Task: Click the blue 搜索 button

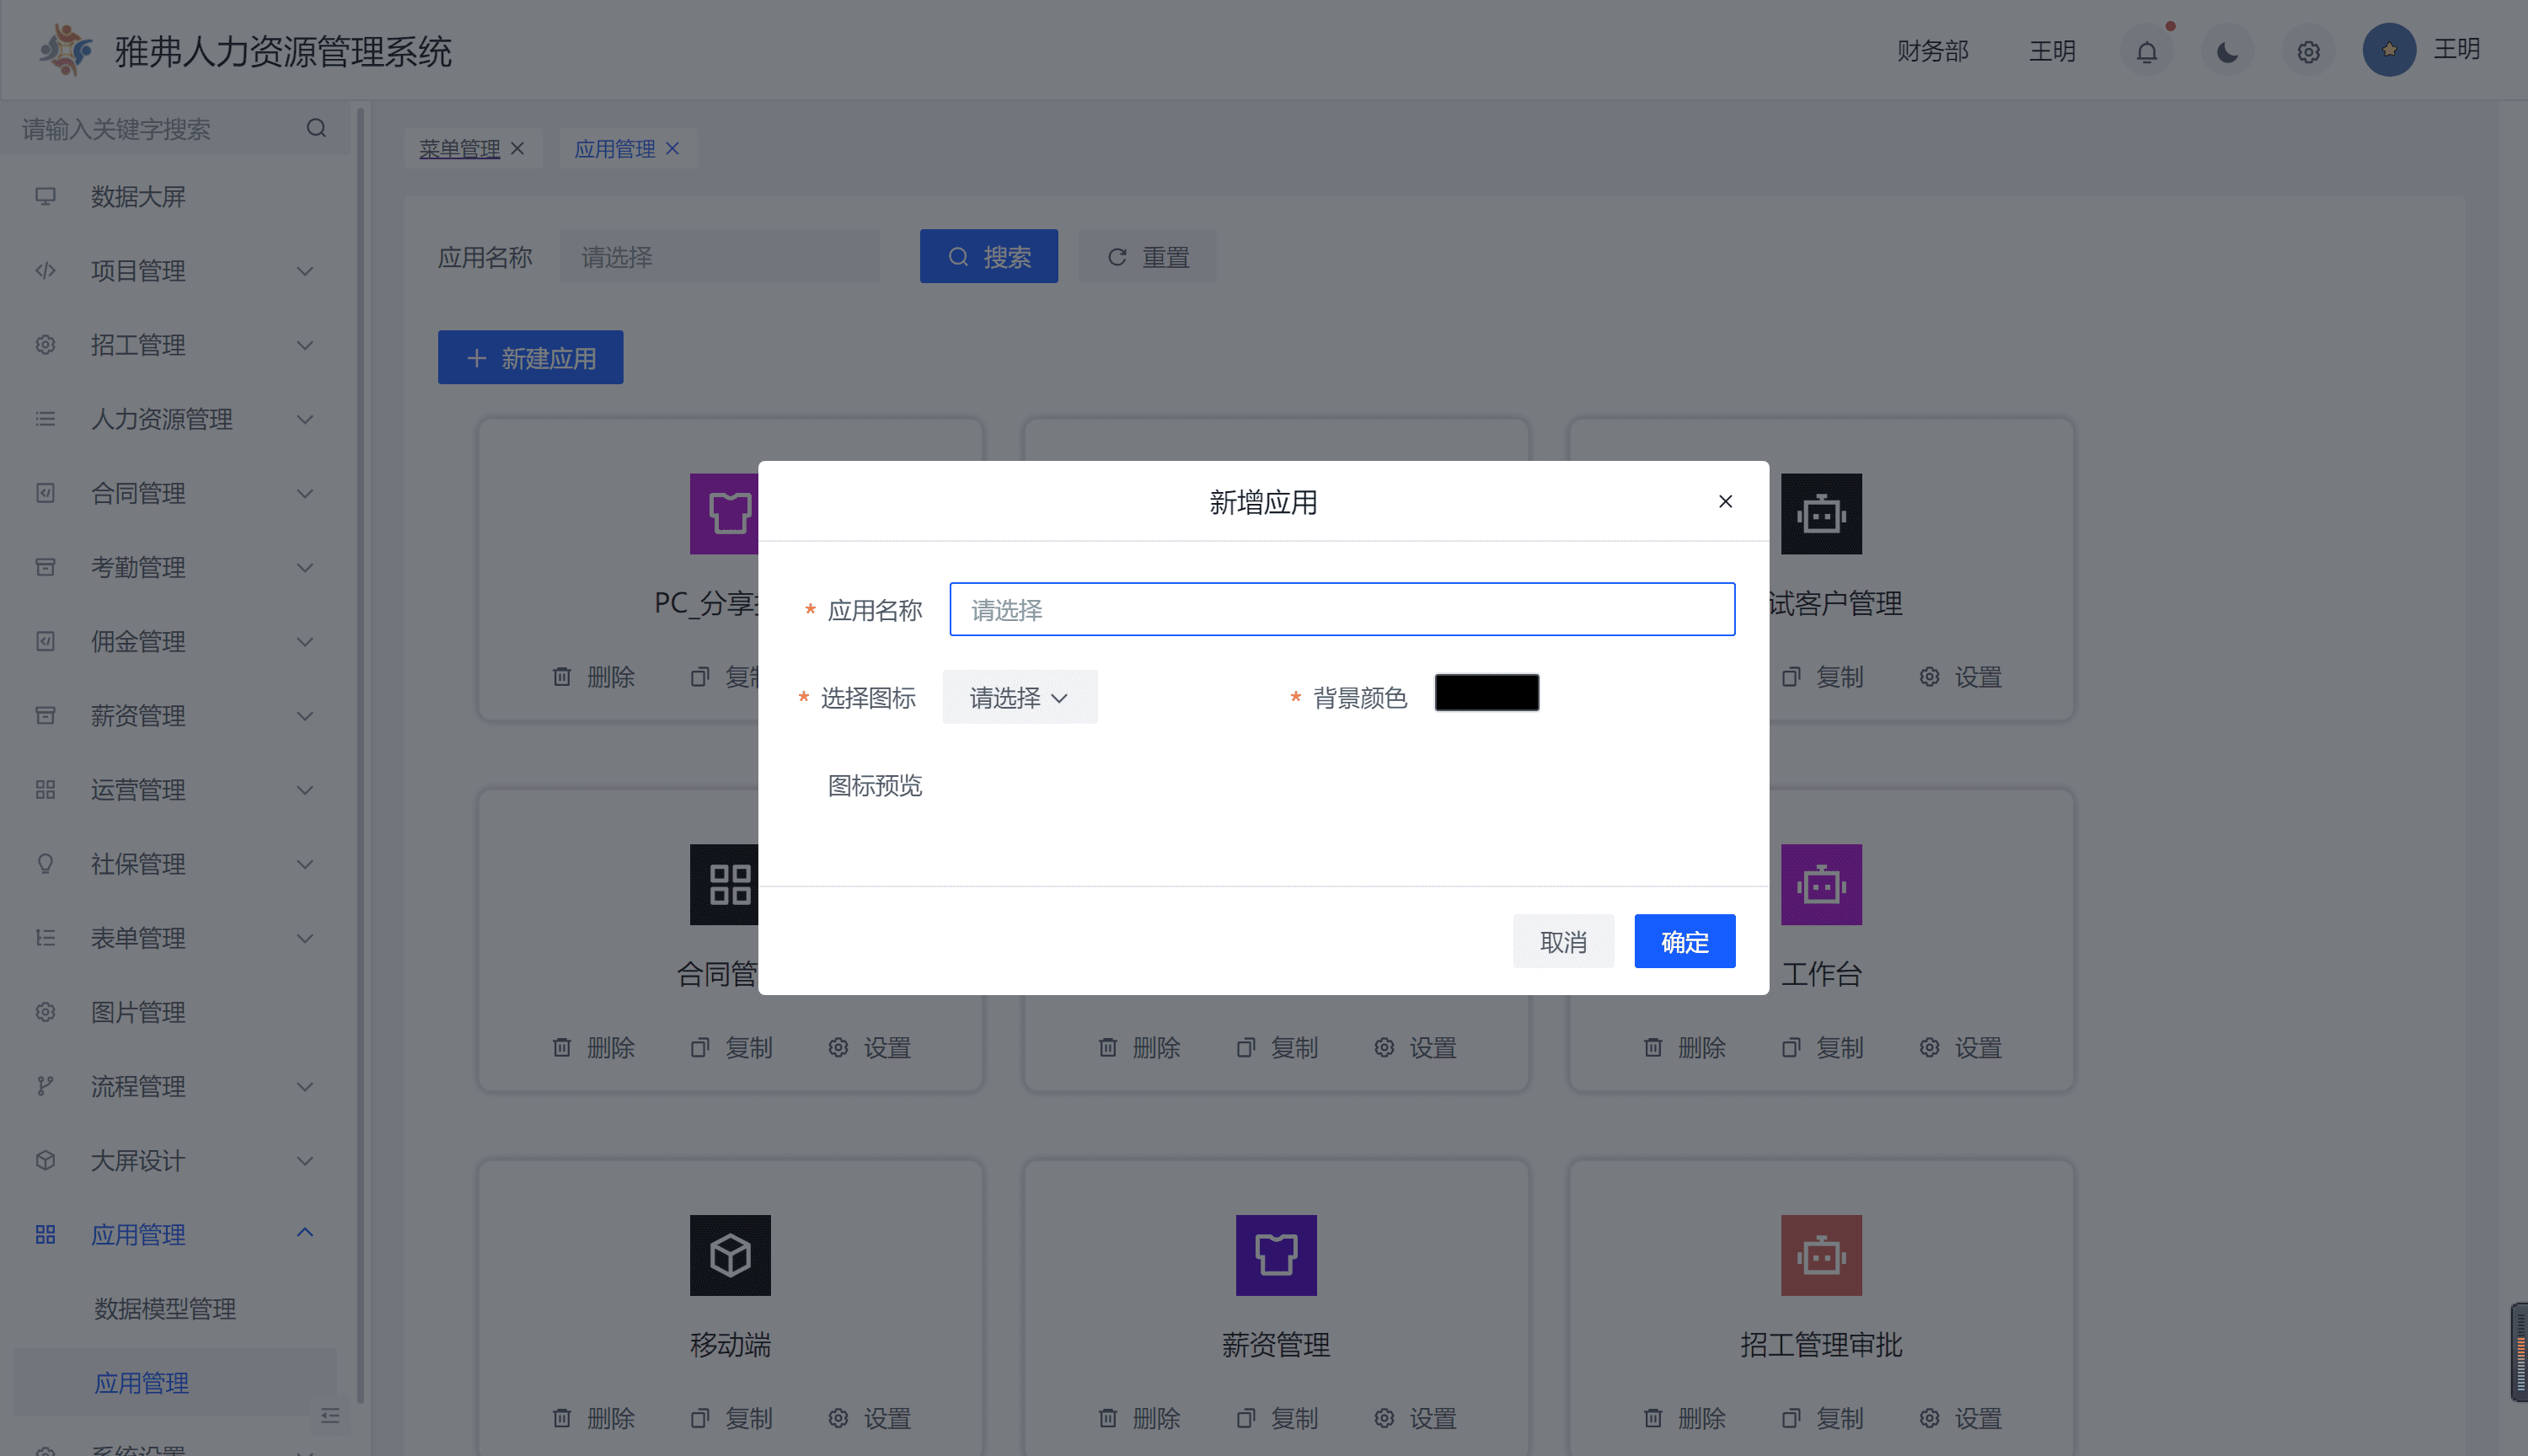Action: click(988, 256)
